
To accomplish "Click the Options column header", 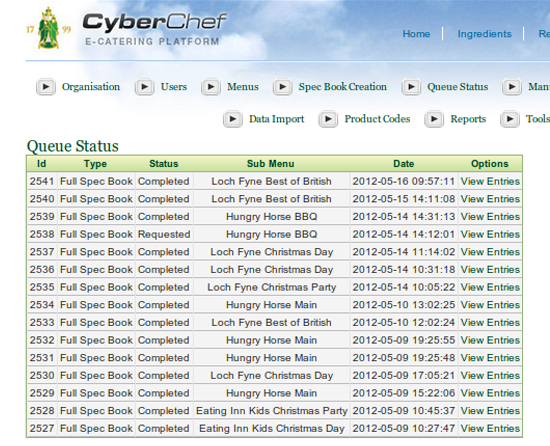I will coord(490,164).
